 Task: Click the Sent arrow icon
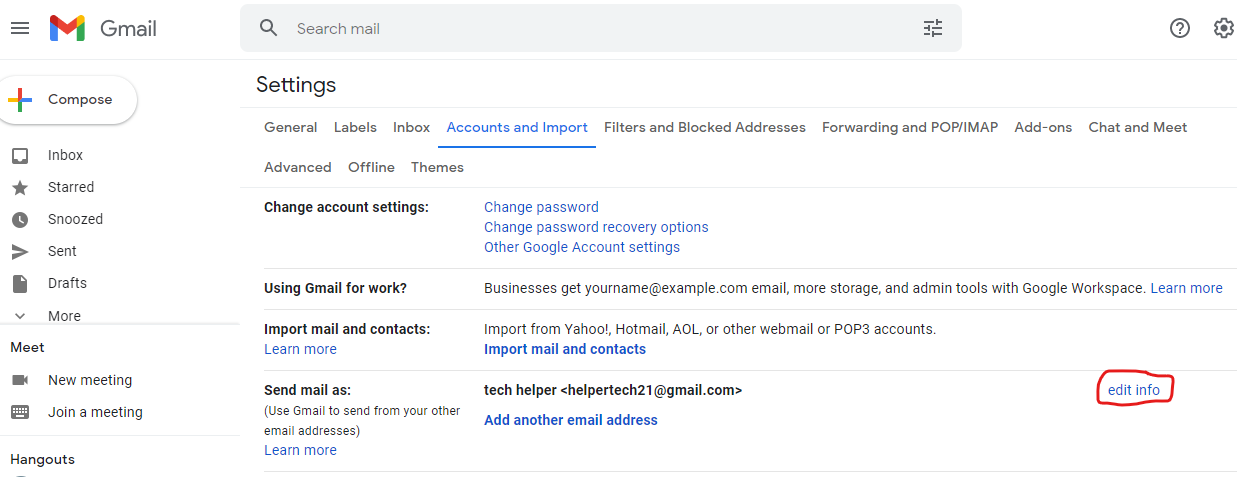click(19, 251)
